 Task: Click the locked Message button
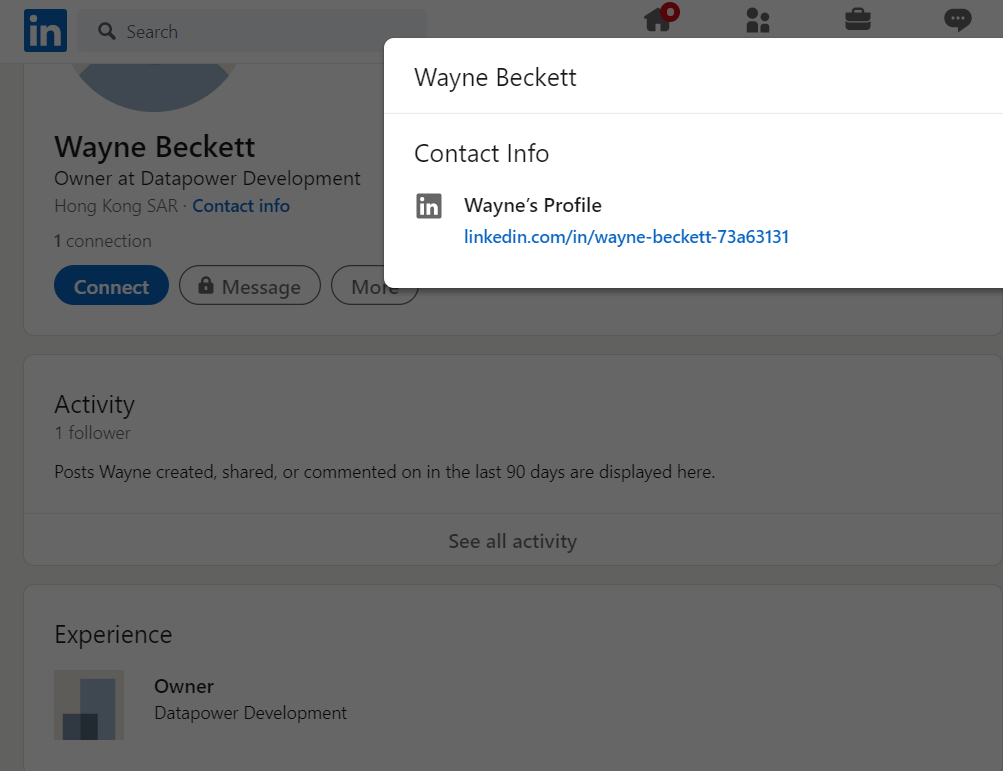click(249, 285)
